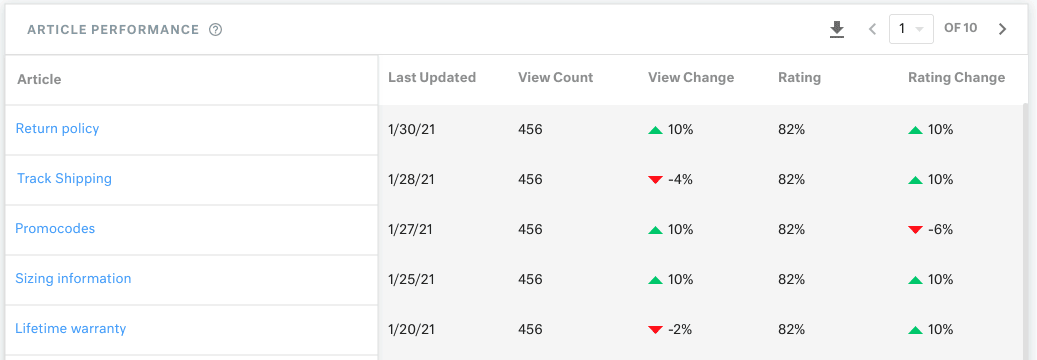The width and height of the screenshot is (1037, 360).
Task: Go to the previous page arrow
Action: (x=872, y=29)
